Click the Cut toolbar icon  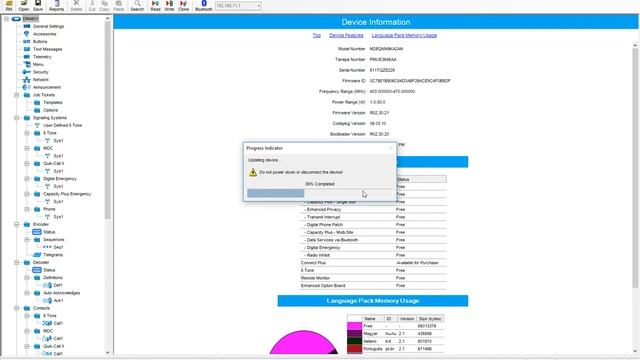92,5
